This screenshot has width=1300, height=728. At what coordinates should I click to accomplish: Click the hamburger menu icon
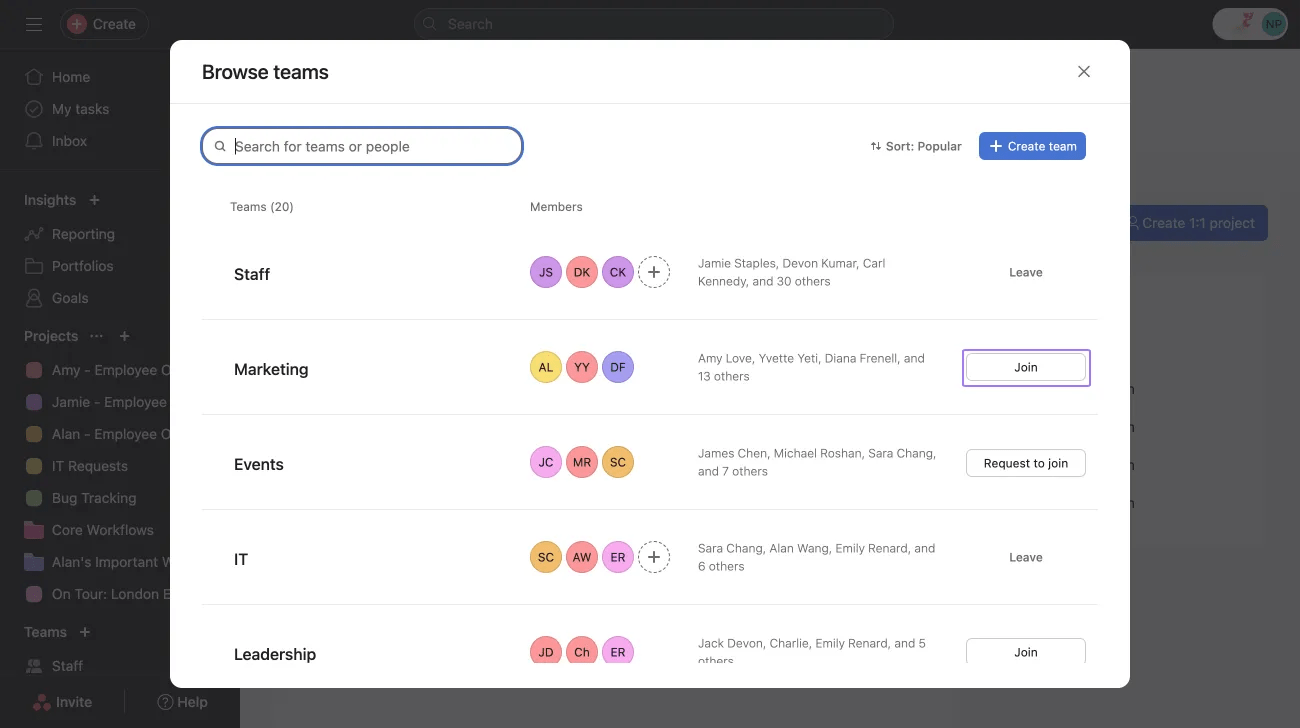click(34, 24)
